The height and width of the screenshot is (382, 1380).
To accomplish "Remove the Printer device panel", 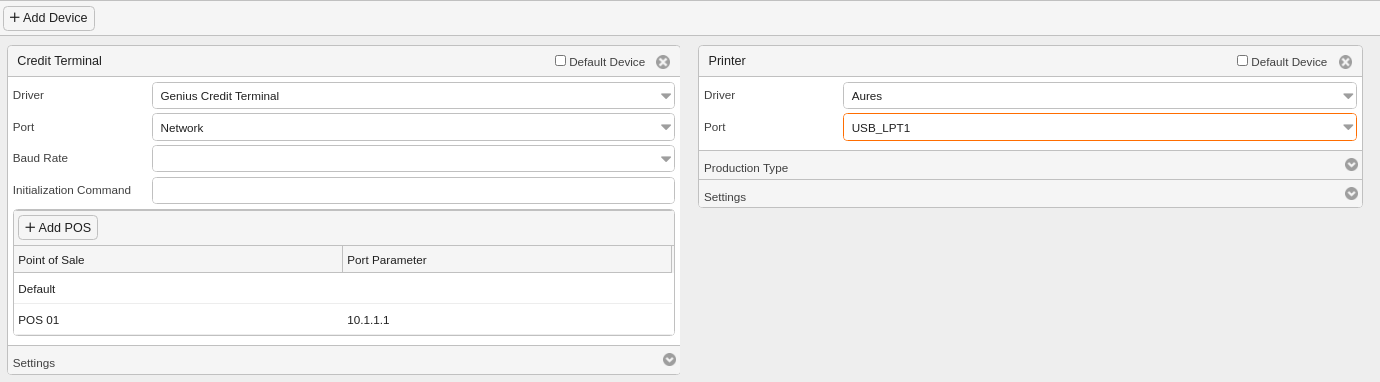I will click(x=1345, y=62).
